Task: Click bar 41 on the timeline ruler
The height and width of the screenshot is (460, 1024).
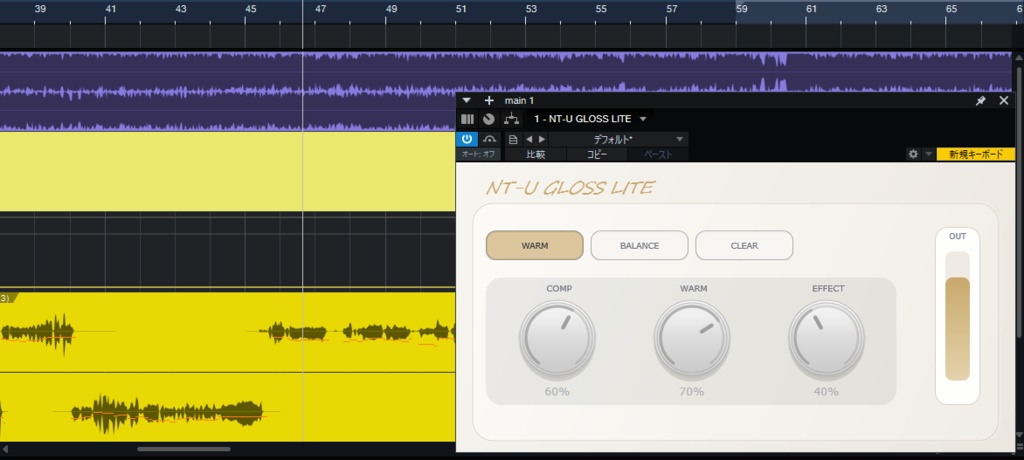Action: tap(110, 9)
